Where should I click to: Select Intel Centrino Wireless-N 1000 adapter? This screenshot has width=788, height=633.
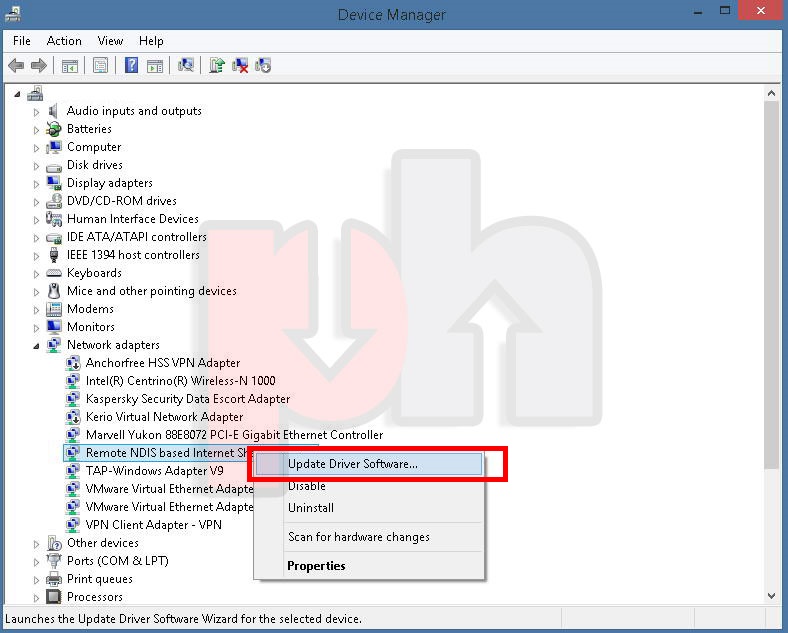180,381
